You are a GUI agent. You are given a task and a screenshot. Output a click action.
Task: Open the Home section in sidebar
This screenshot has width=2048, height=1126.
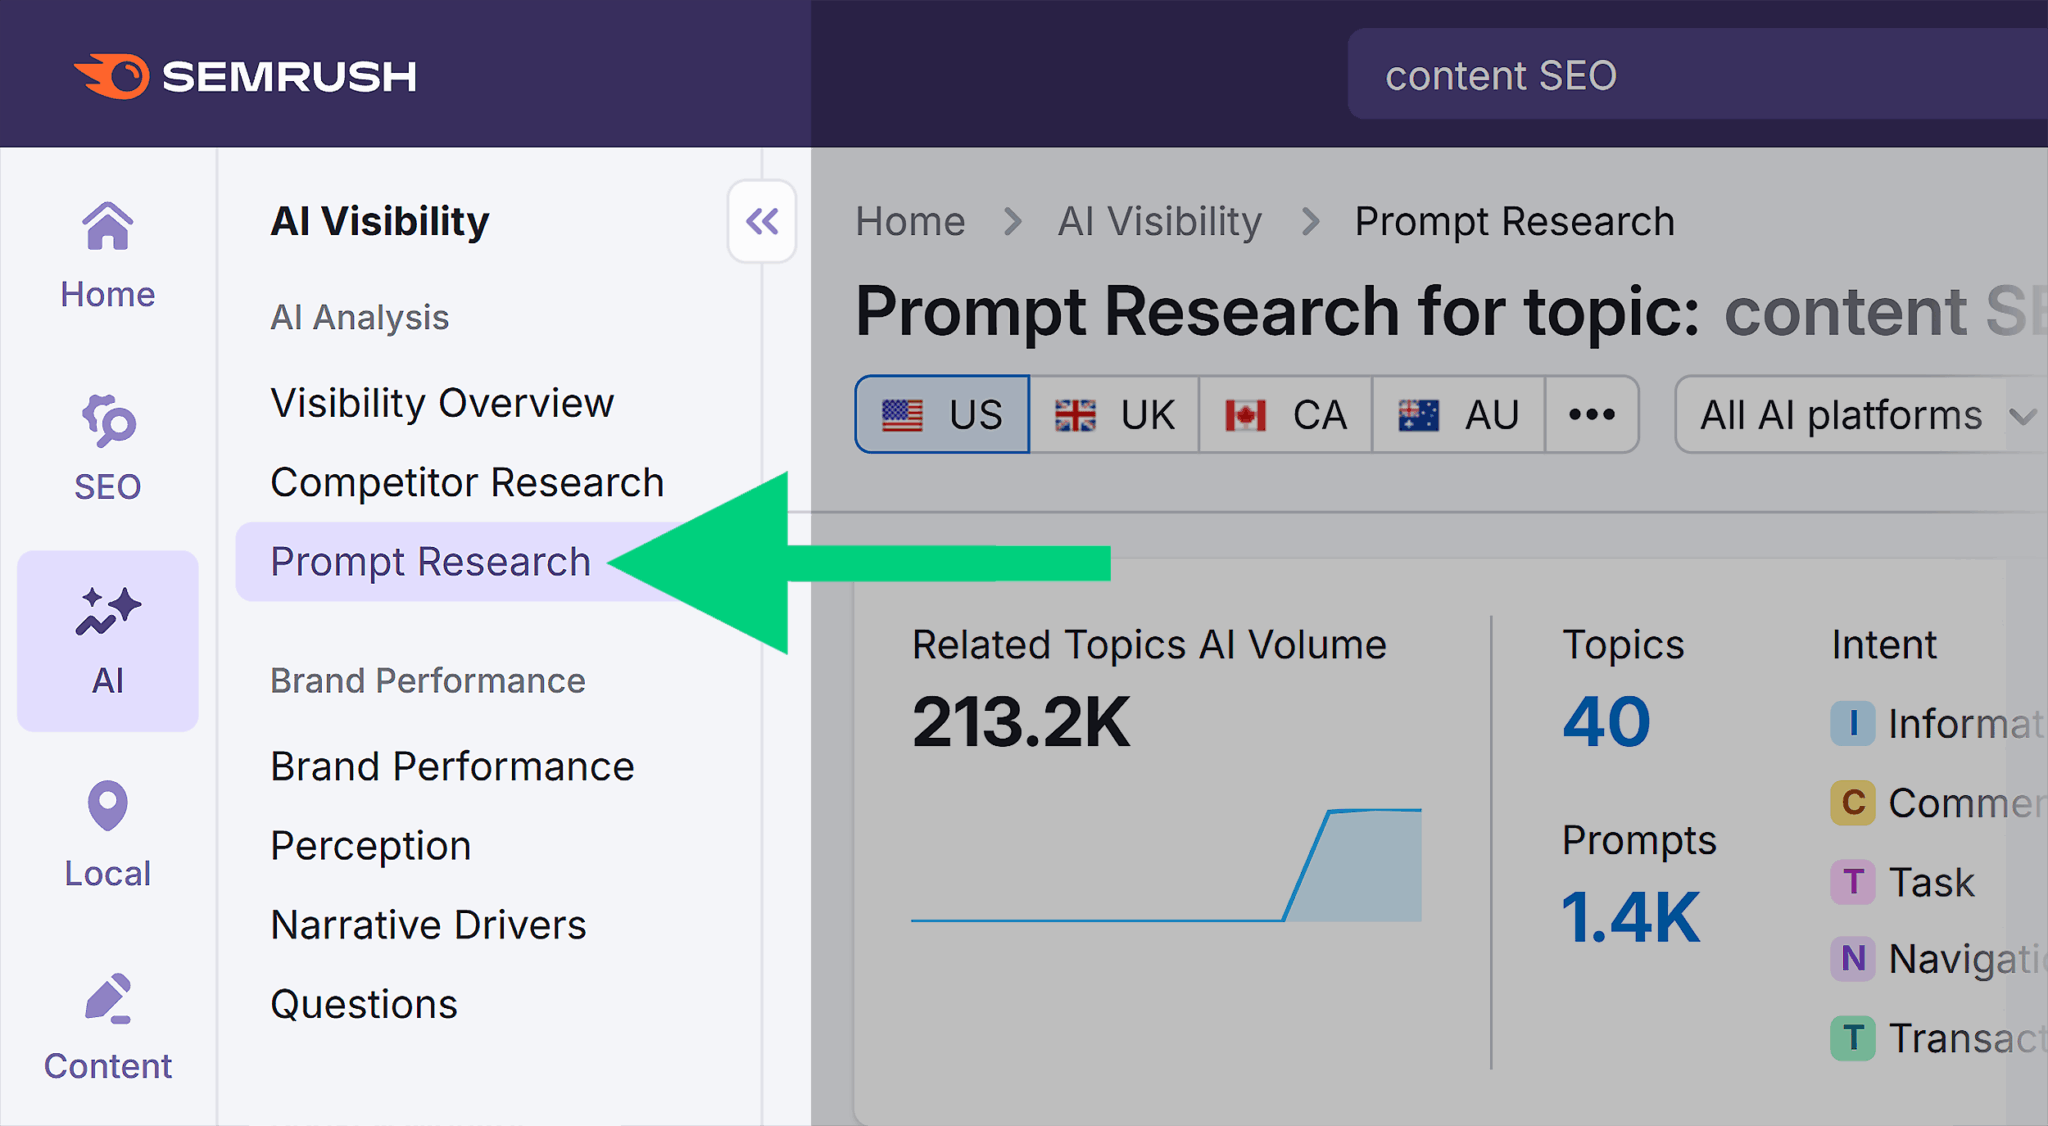coord(108,256)
